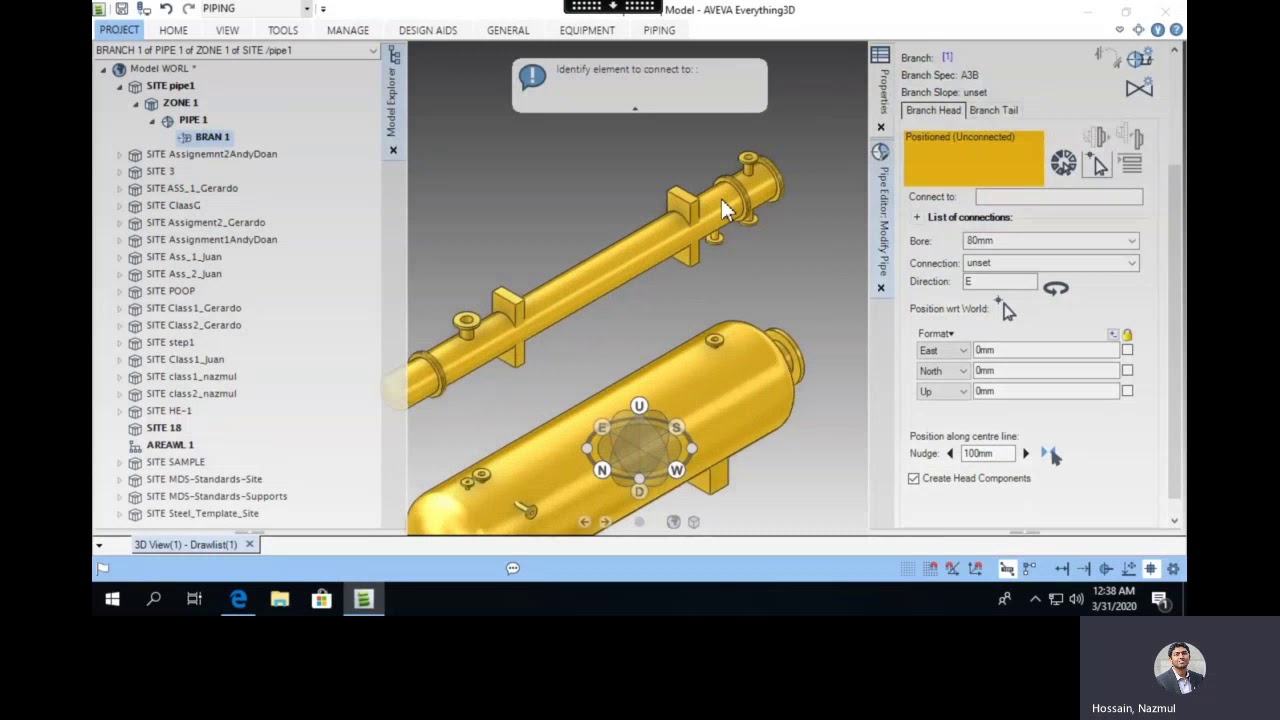Open the North axis dropdown
Screen dimensions: 1280x720
click(x=944, y=371)
